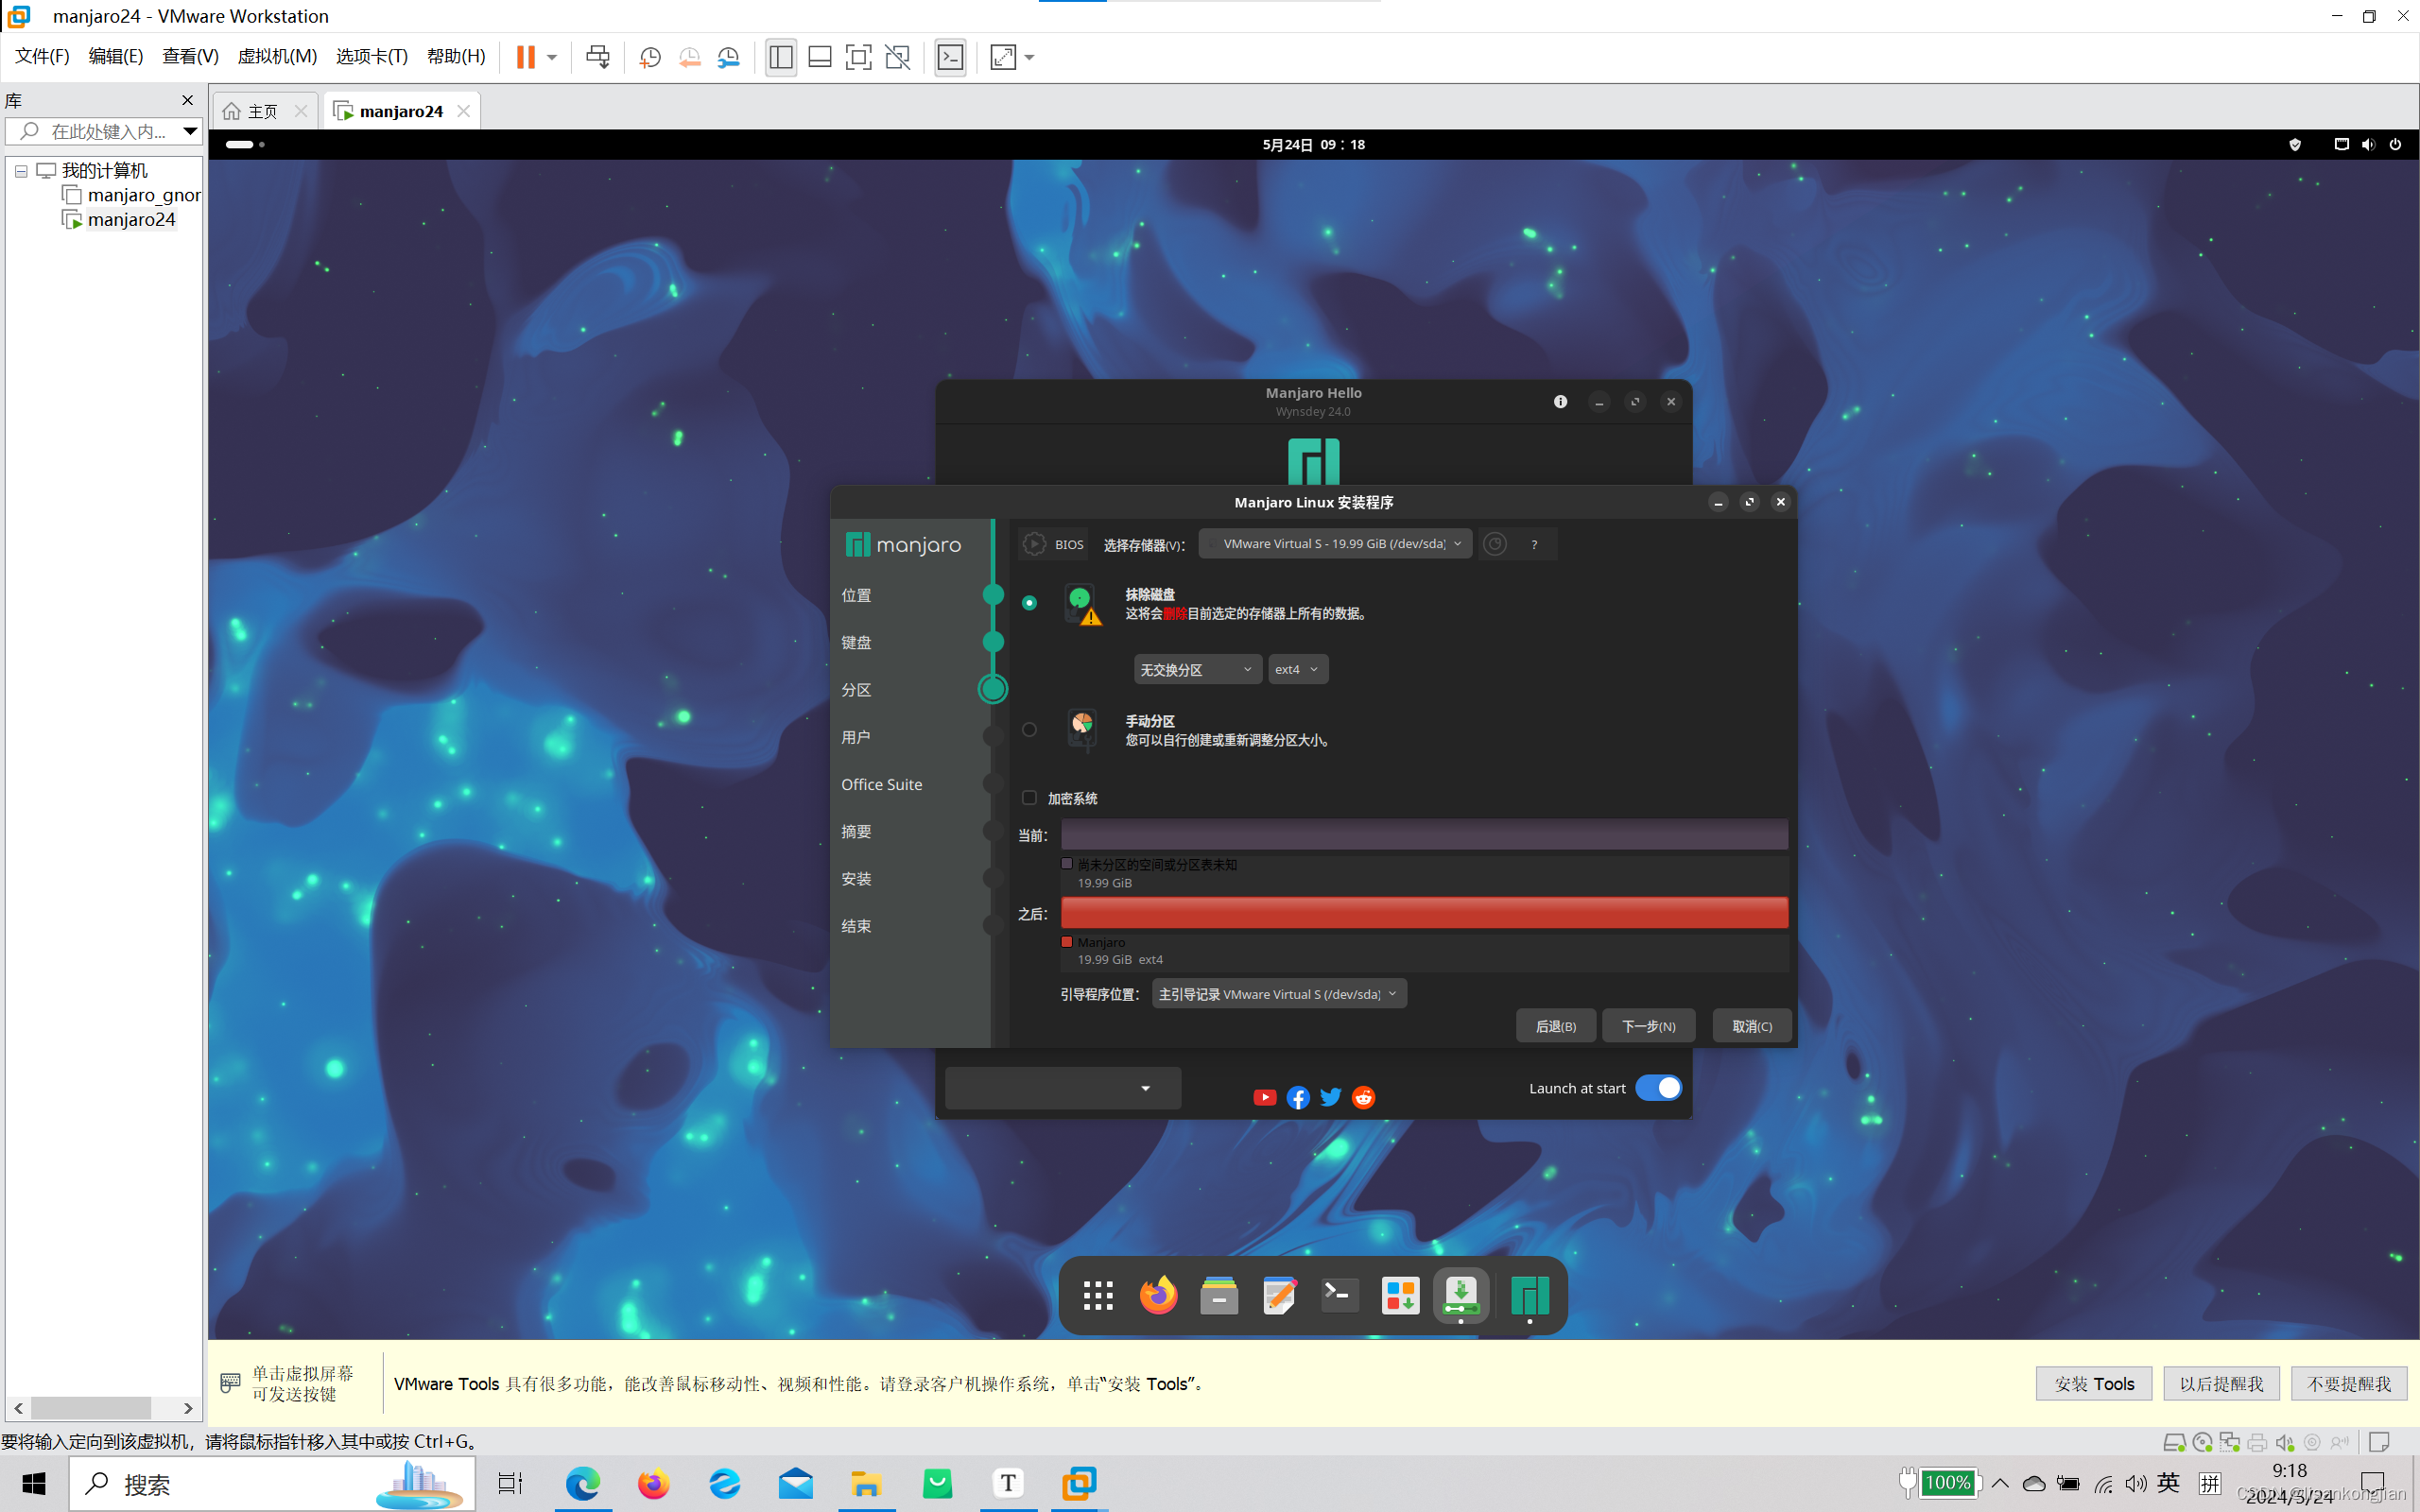The height and width of the screenshot is (1512, 2420).
Task: Pause the virtual machine from the toolbar
Action: click(x=525, y=57)
